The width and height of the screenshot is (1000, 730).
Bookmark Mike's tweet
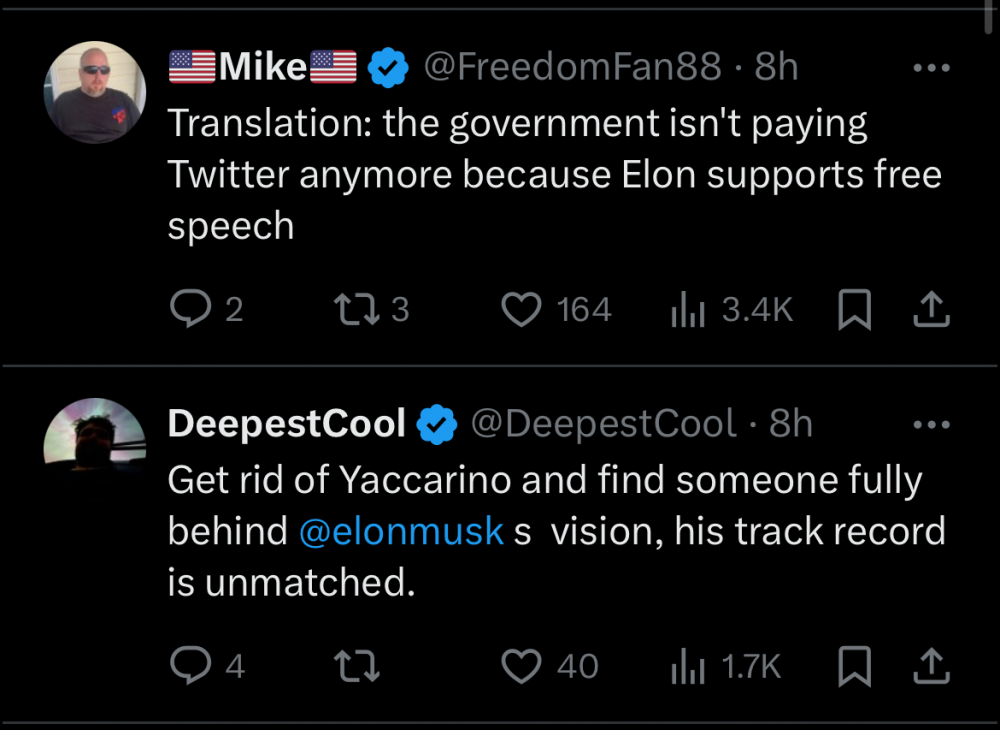click(x=854, y=311)
